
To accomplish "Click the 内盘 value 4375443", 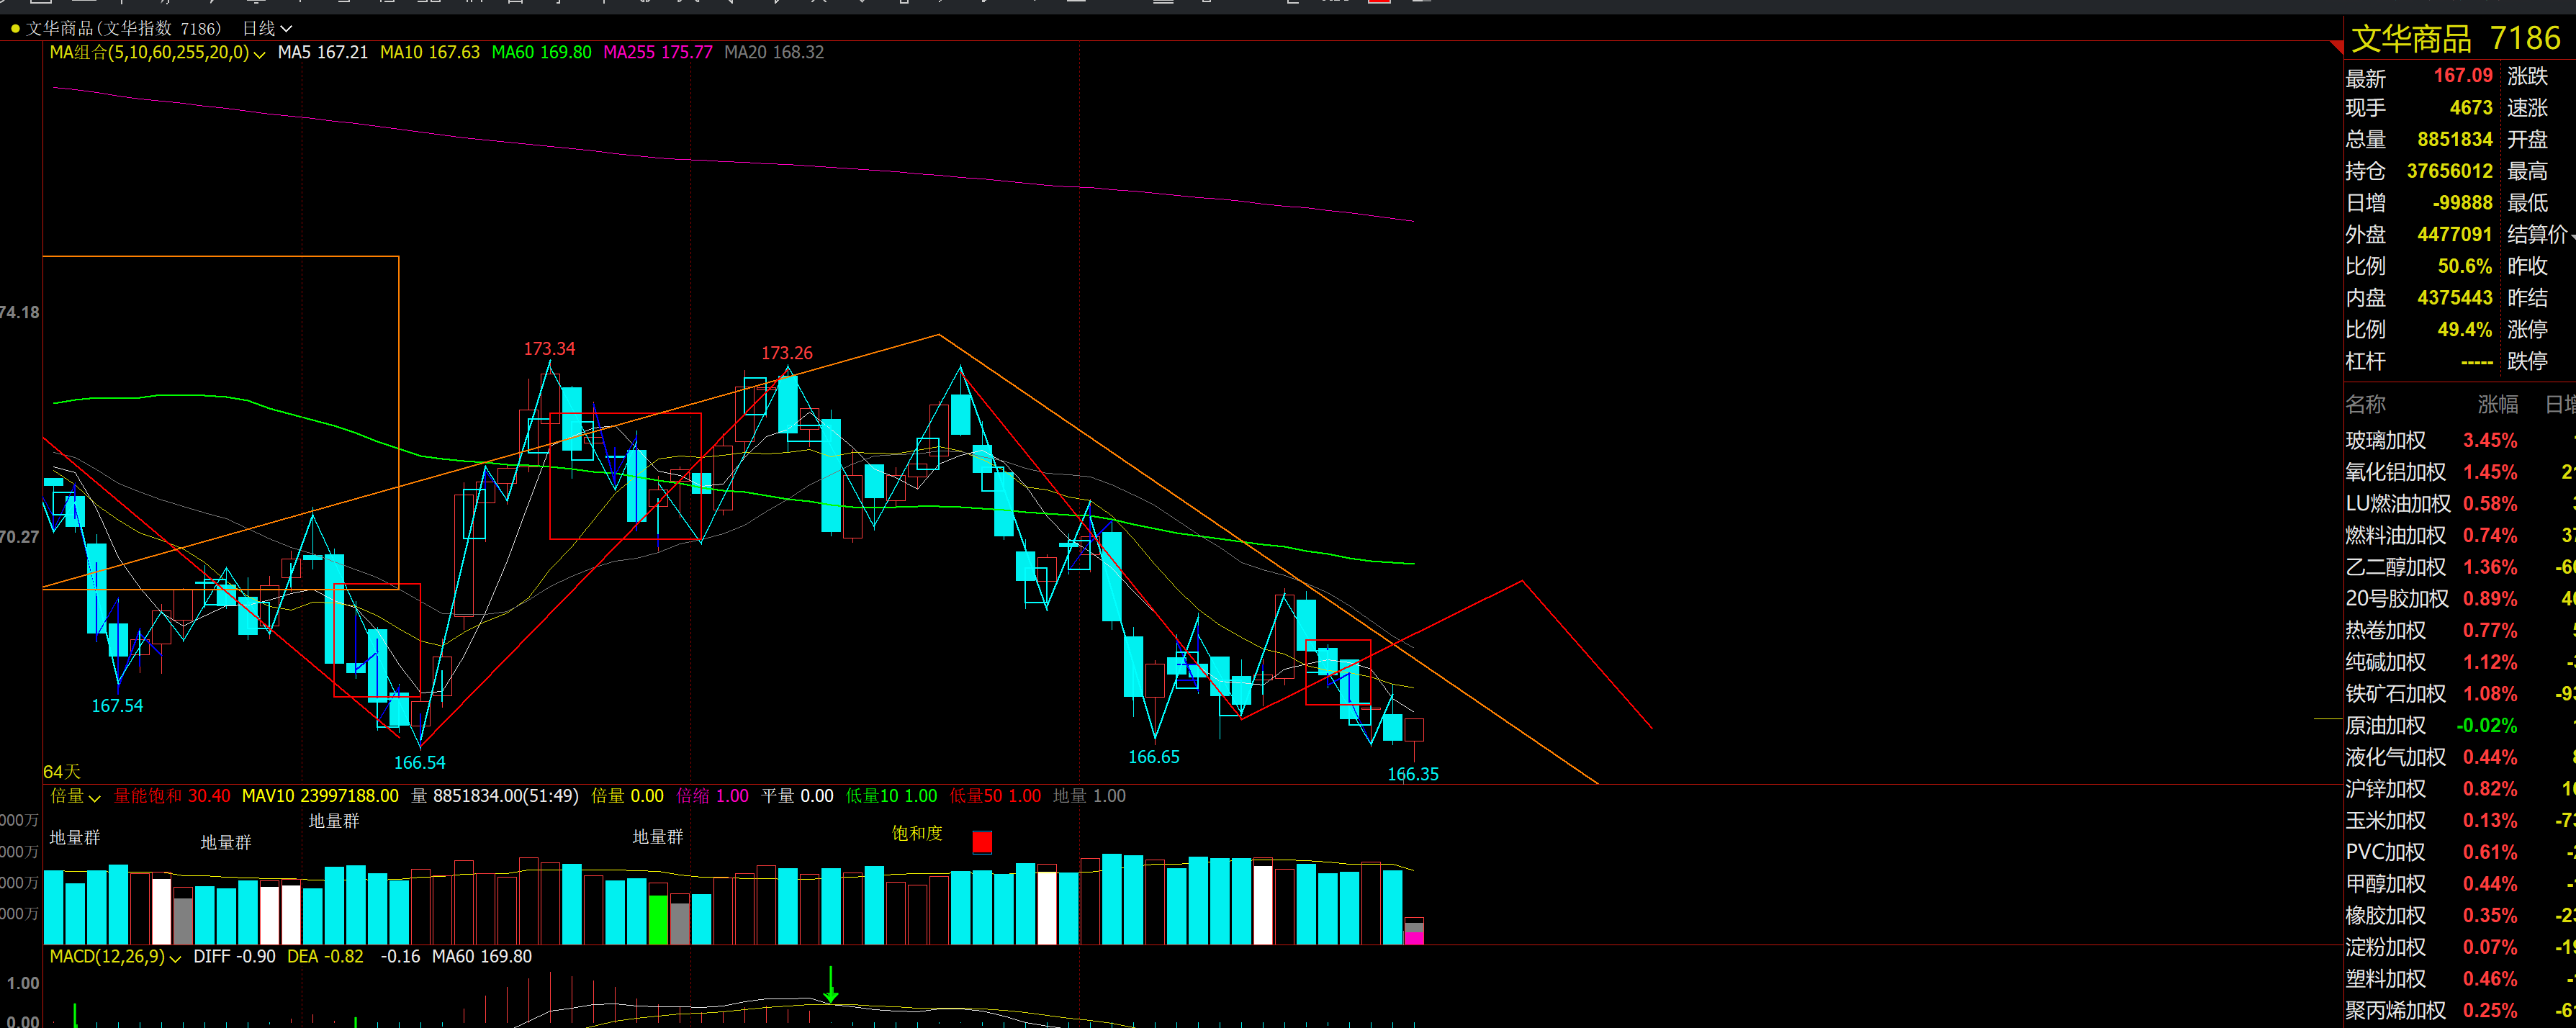I will (x=2454, y=298).
